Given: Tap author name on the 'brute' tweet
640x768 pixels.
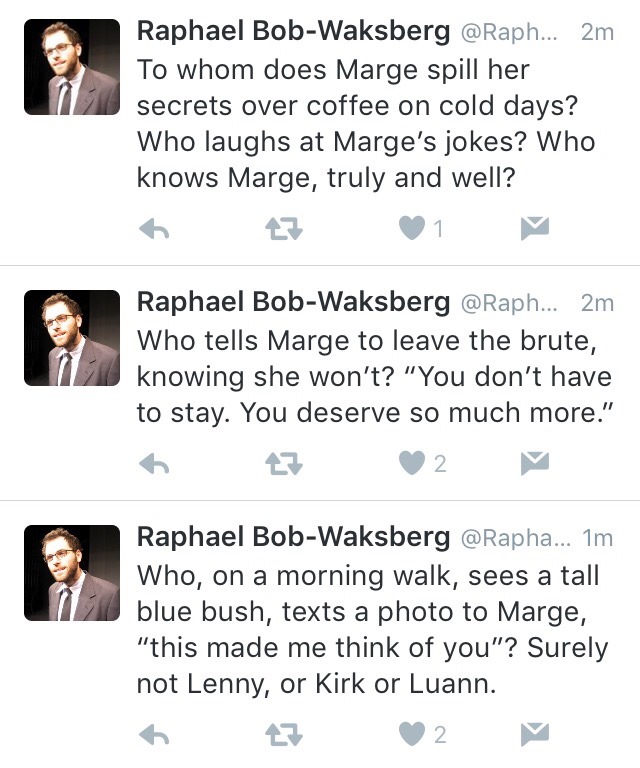Looking at the screenshot, I should tap(292, 302).
